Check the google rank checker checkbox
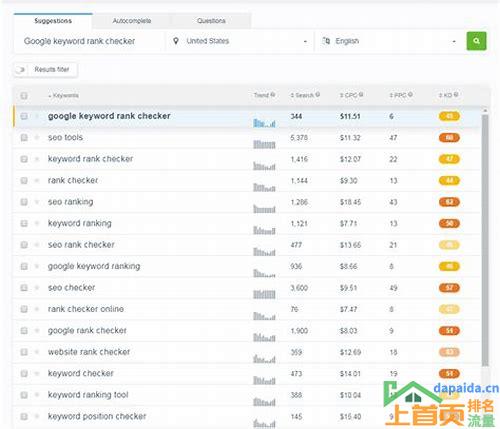Image resolution: width=500 pixels, height=429 pixels. 24,331
